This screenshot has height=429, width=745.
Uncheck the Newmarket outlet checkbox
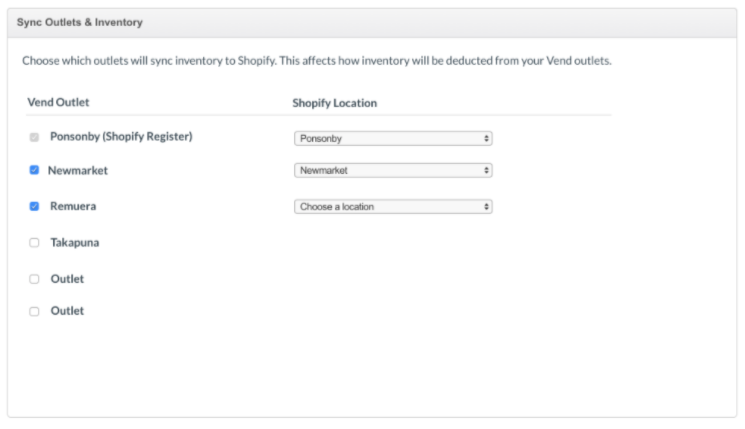coord(34,171)
